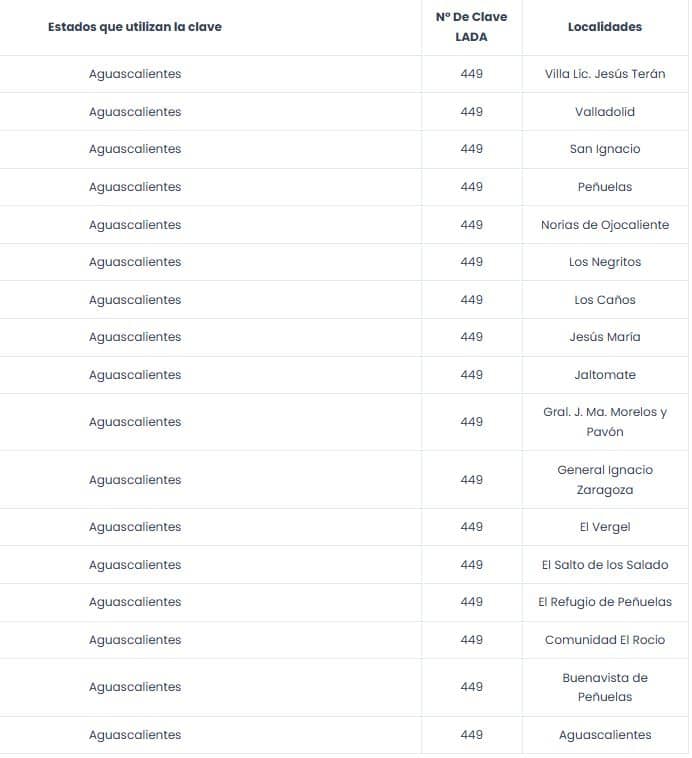Image resolution: width=692 pixels, height=758 pixels.
Task: Click the "Valladolid" locality cell
Action: (x=604, y=112)
